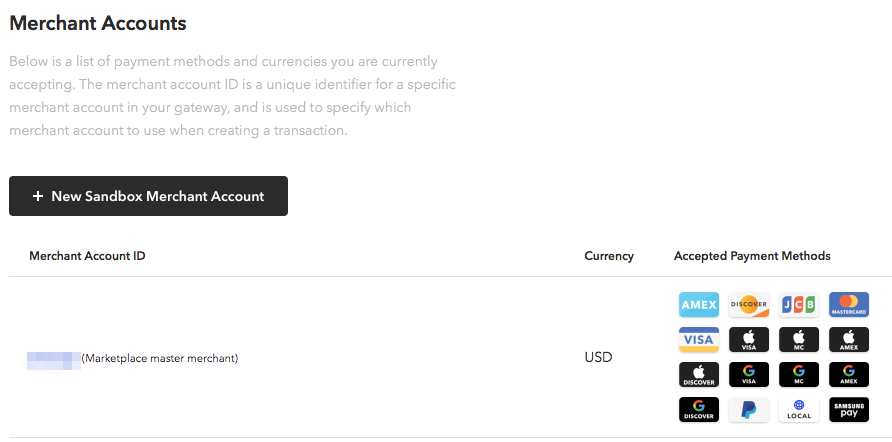Click the PayPal payment icon
The image size is (892, 442).
tap(748, 410)
